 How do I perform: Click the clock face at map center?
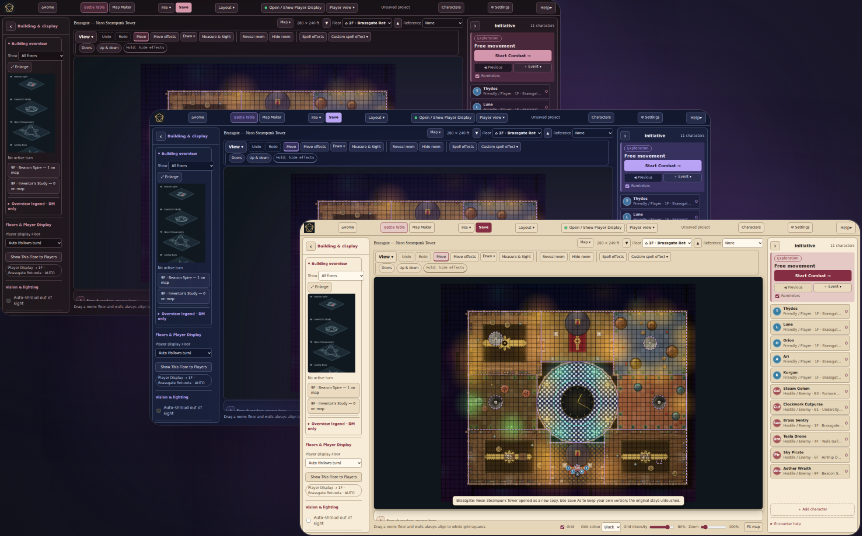(577, 402)
